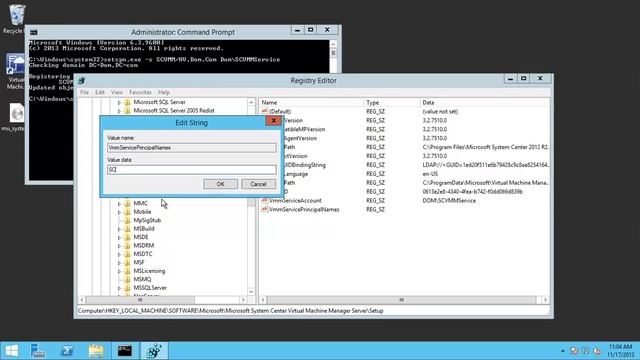Show hidden system tray icons arrow
640x360 pixels.
[x=562, y=351]
